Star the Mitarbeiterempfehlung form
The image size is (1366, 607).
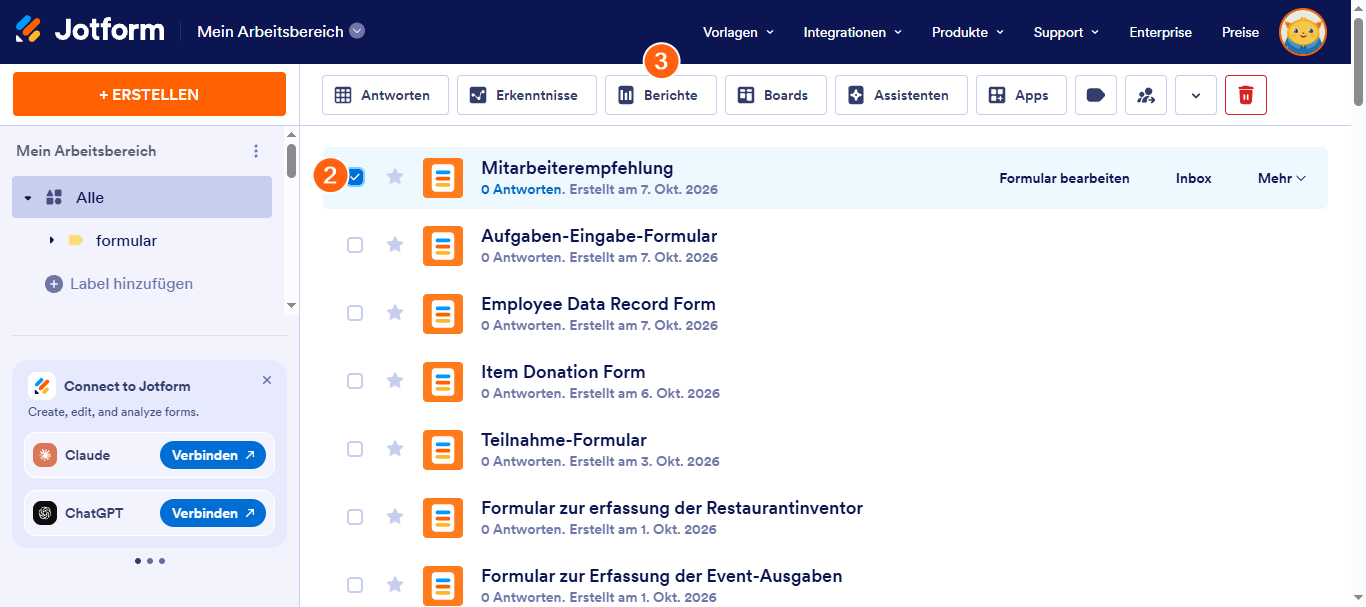click(395, 177)
